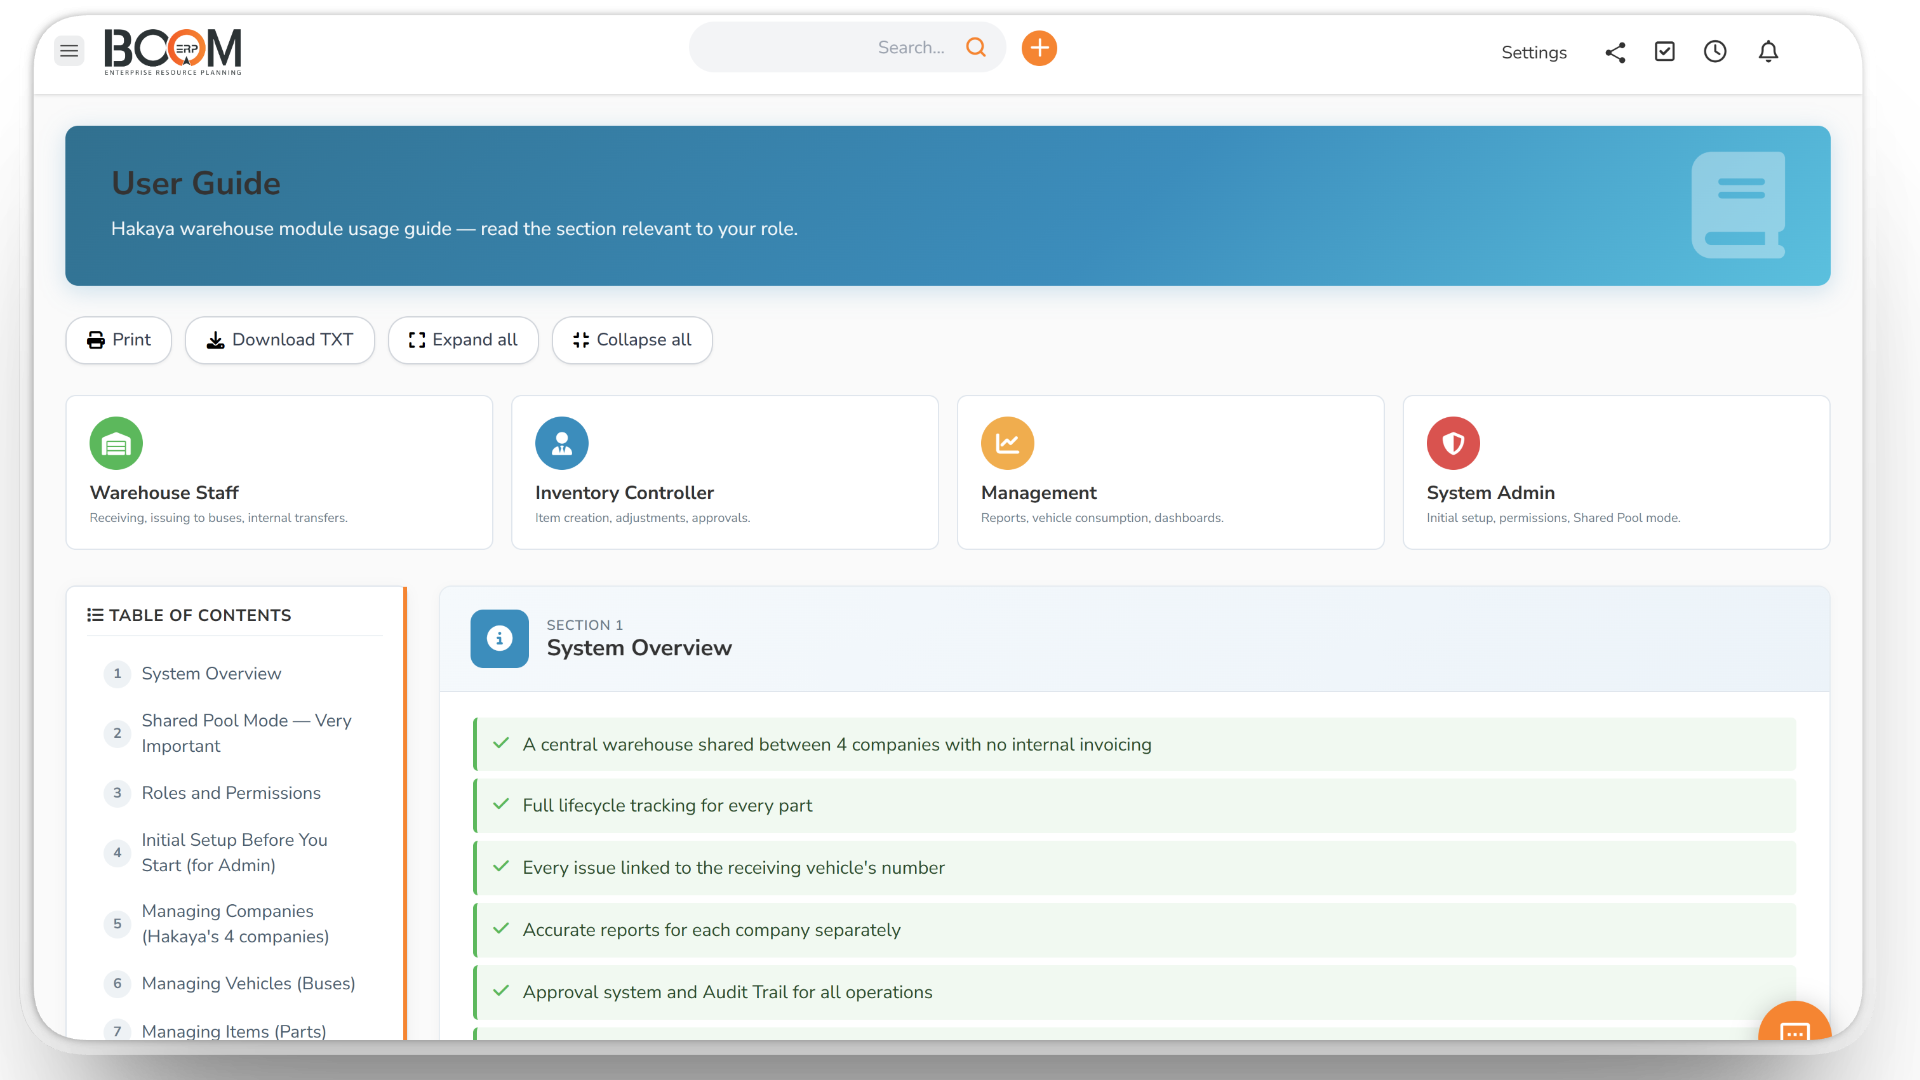Go to Managing Companies in contents
This screenshot has width=1920, height=1080.
coord(236,923)
